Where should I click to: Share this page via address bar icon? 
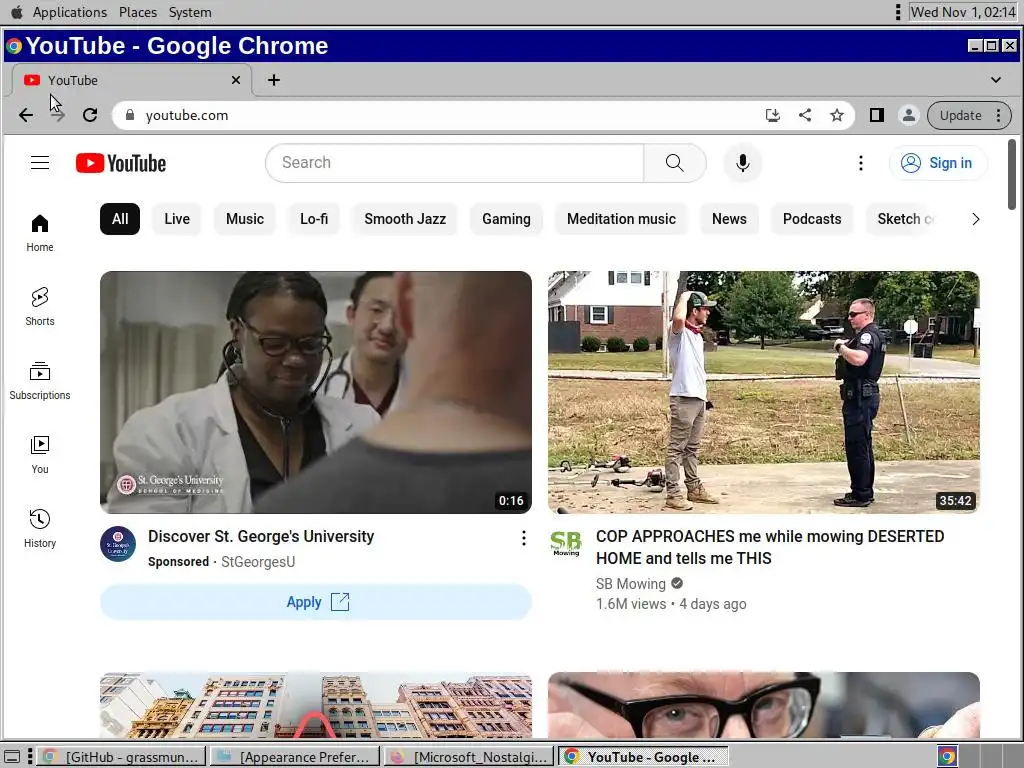805,116
